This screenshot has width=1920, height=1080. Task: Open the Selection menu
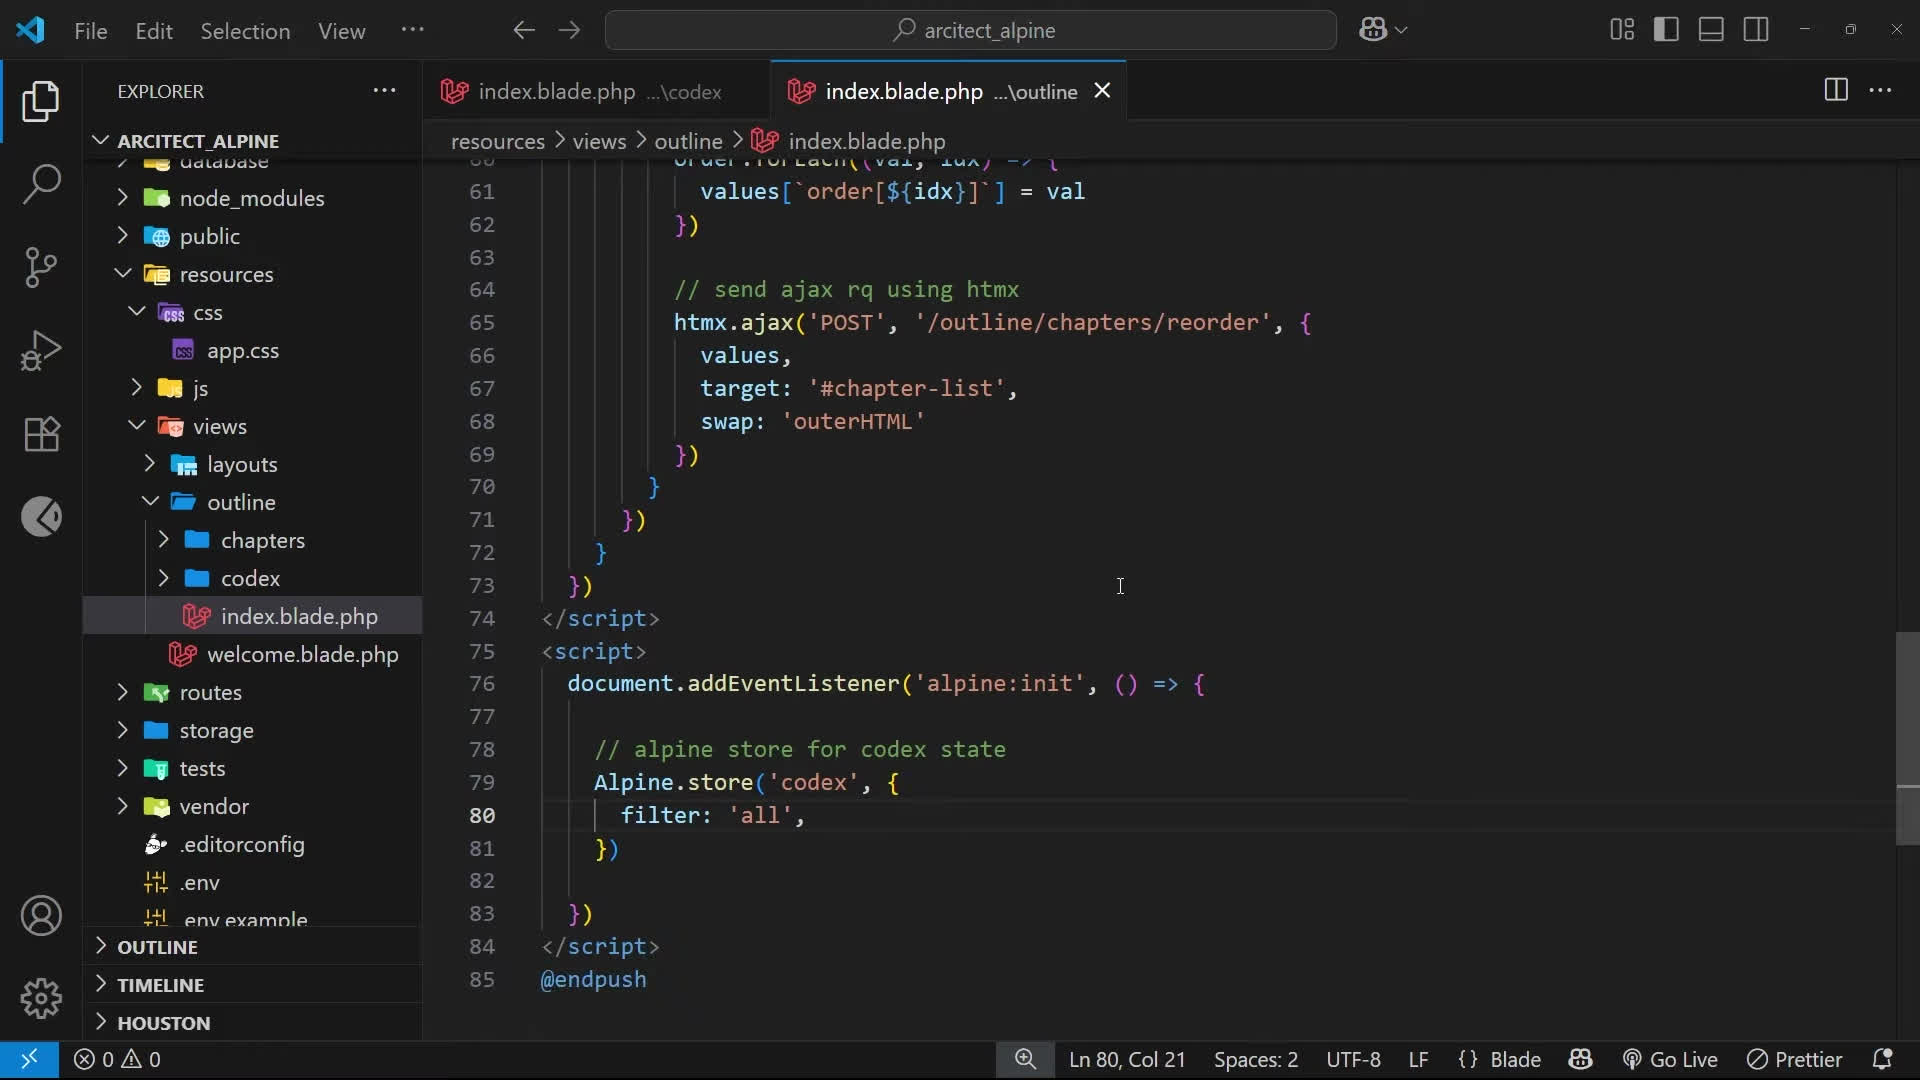[x=245, y=31]
